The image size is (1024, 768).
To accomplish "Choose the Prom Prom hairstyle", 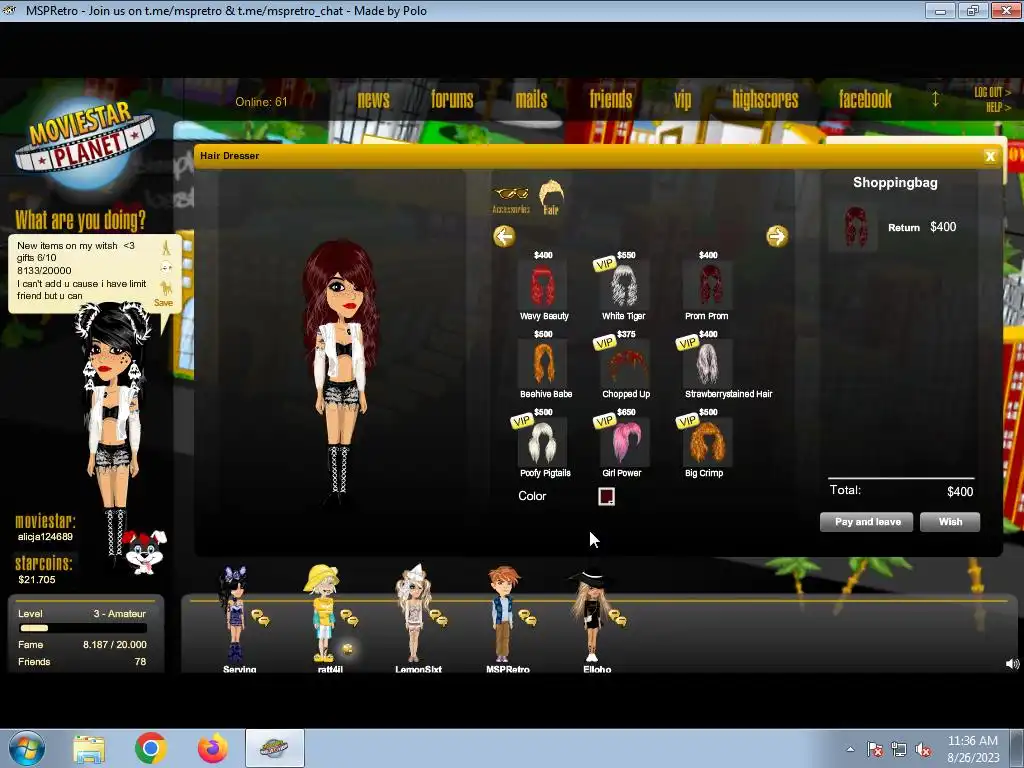I will (708, 285).
